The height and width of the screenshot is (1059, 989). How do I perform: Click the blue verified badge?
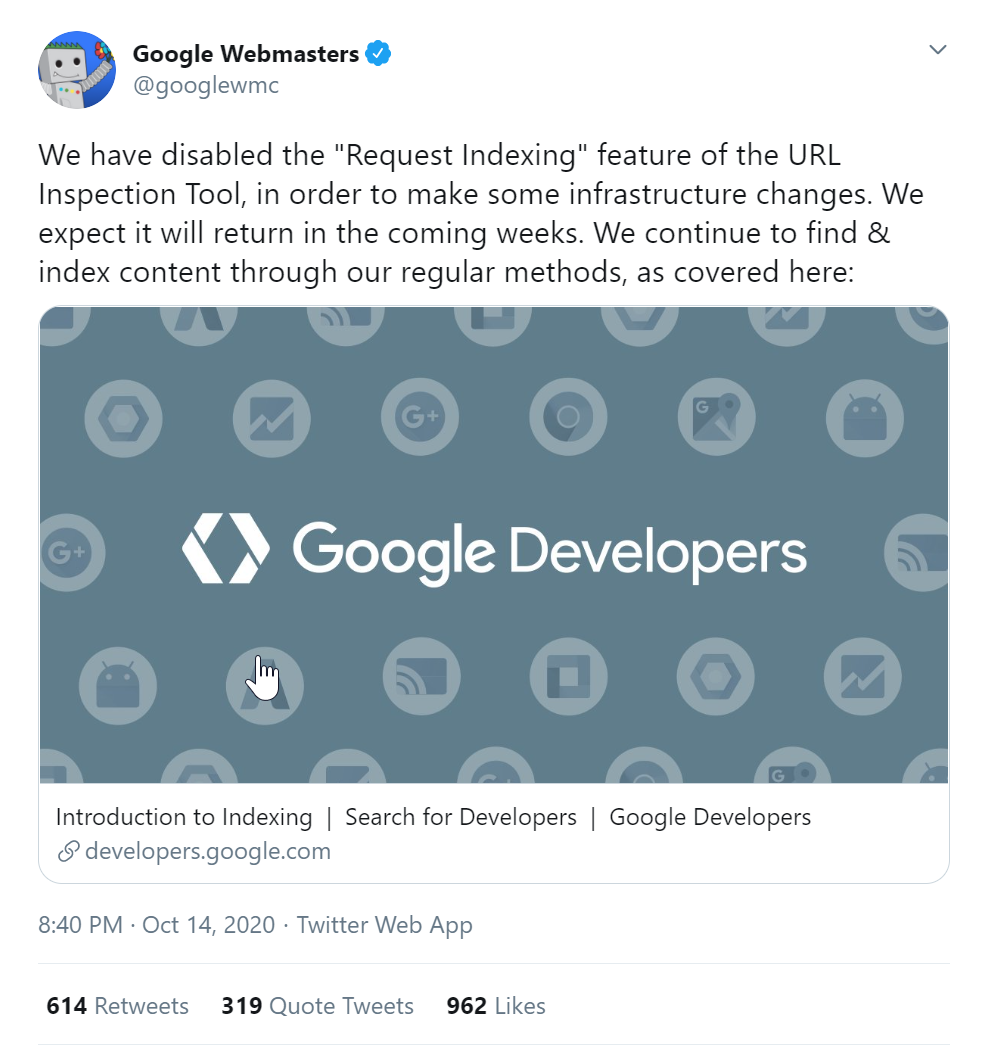[377, 54]
